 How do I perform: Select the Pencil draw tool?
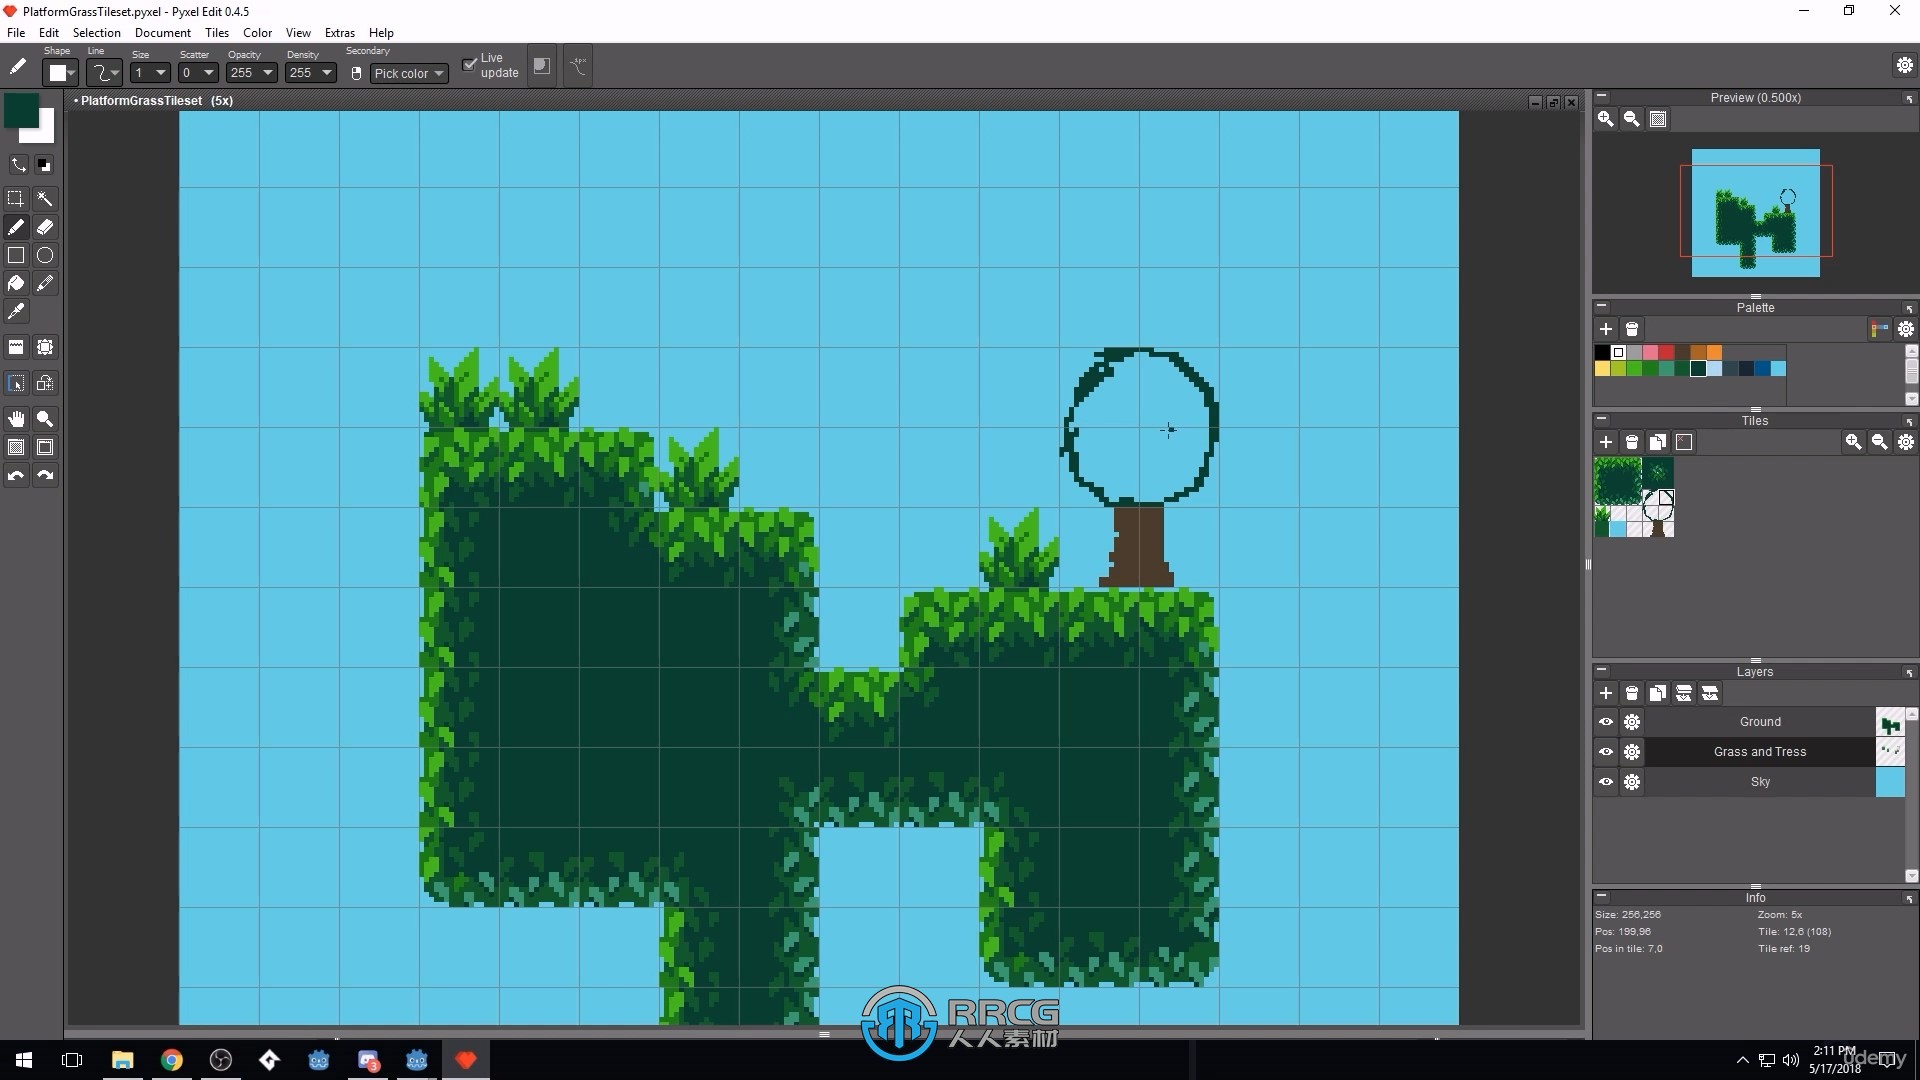[16, 225]
